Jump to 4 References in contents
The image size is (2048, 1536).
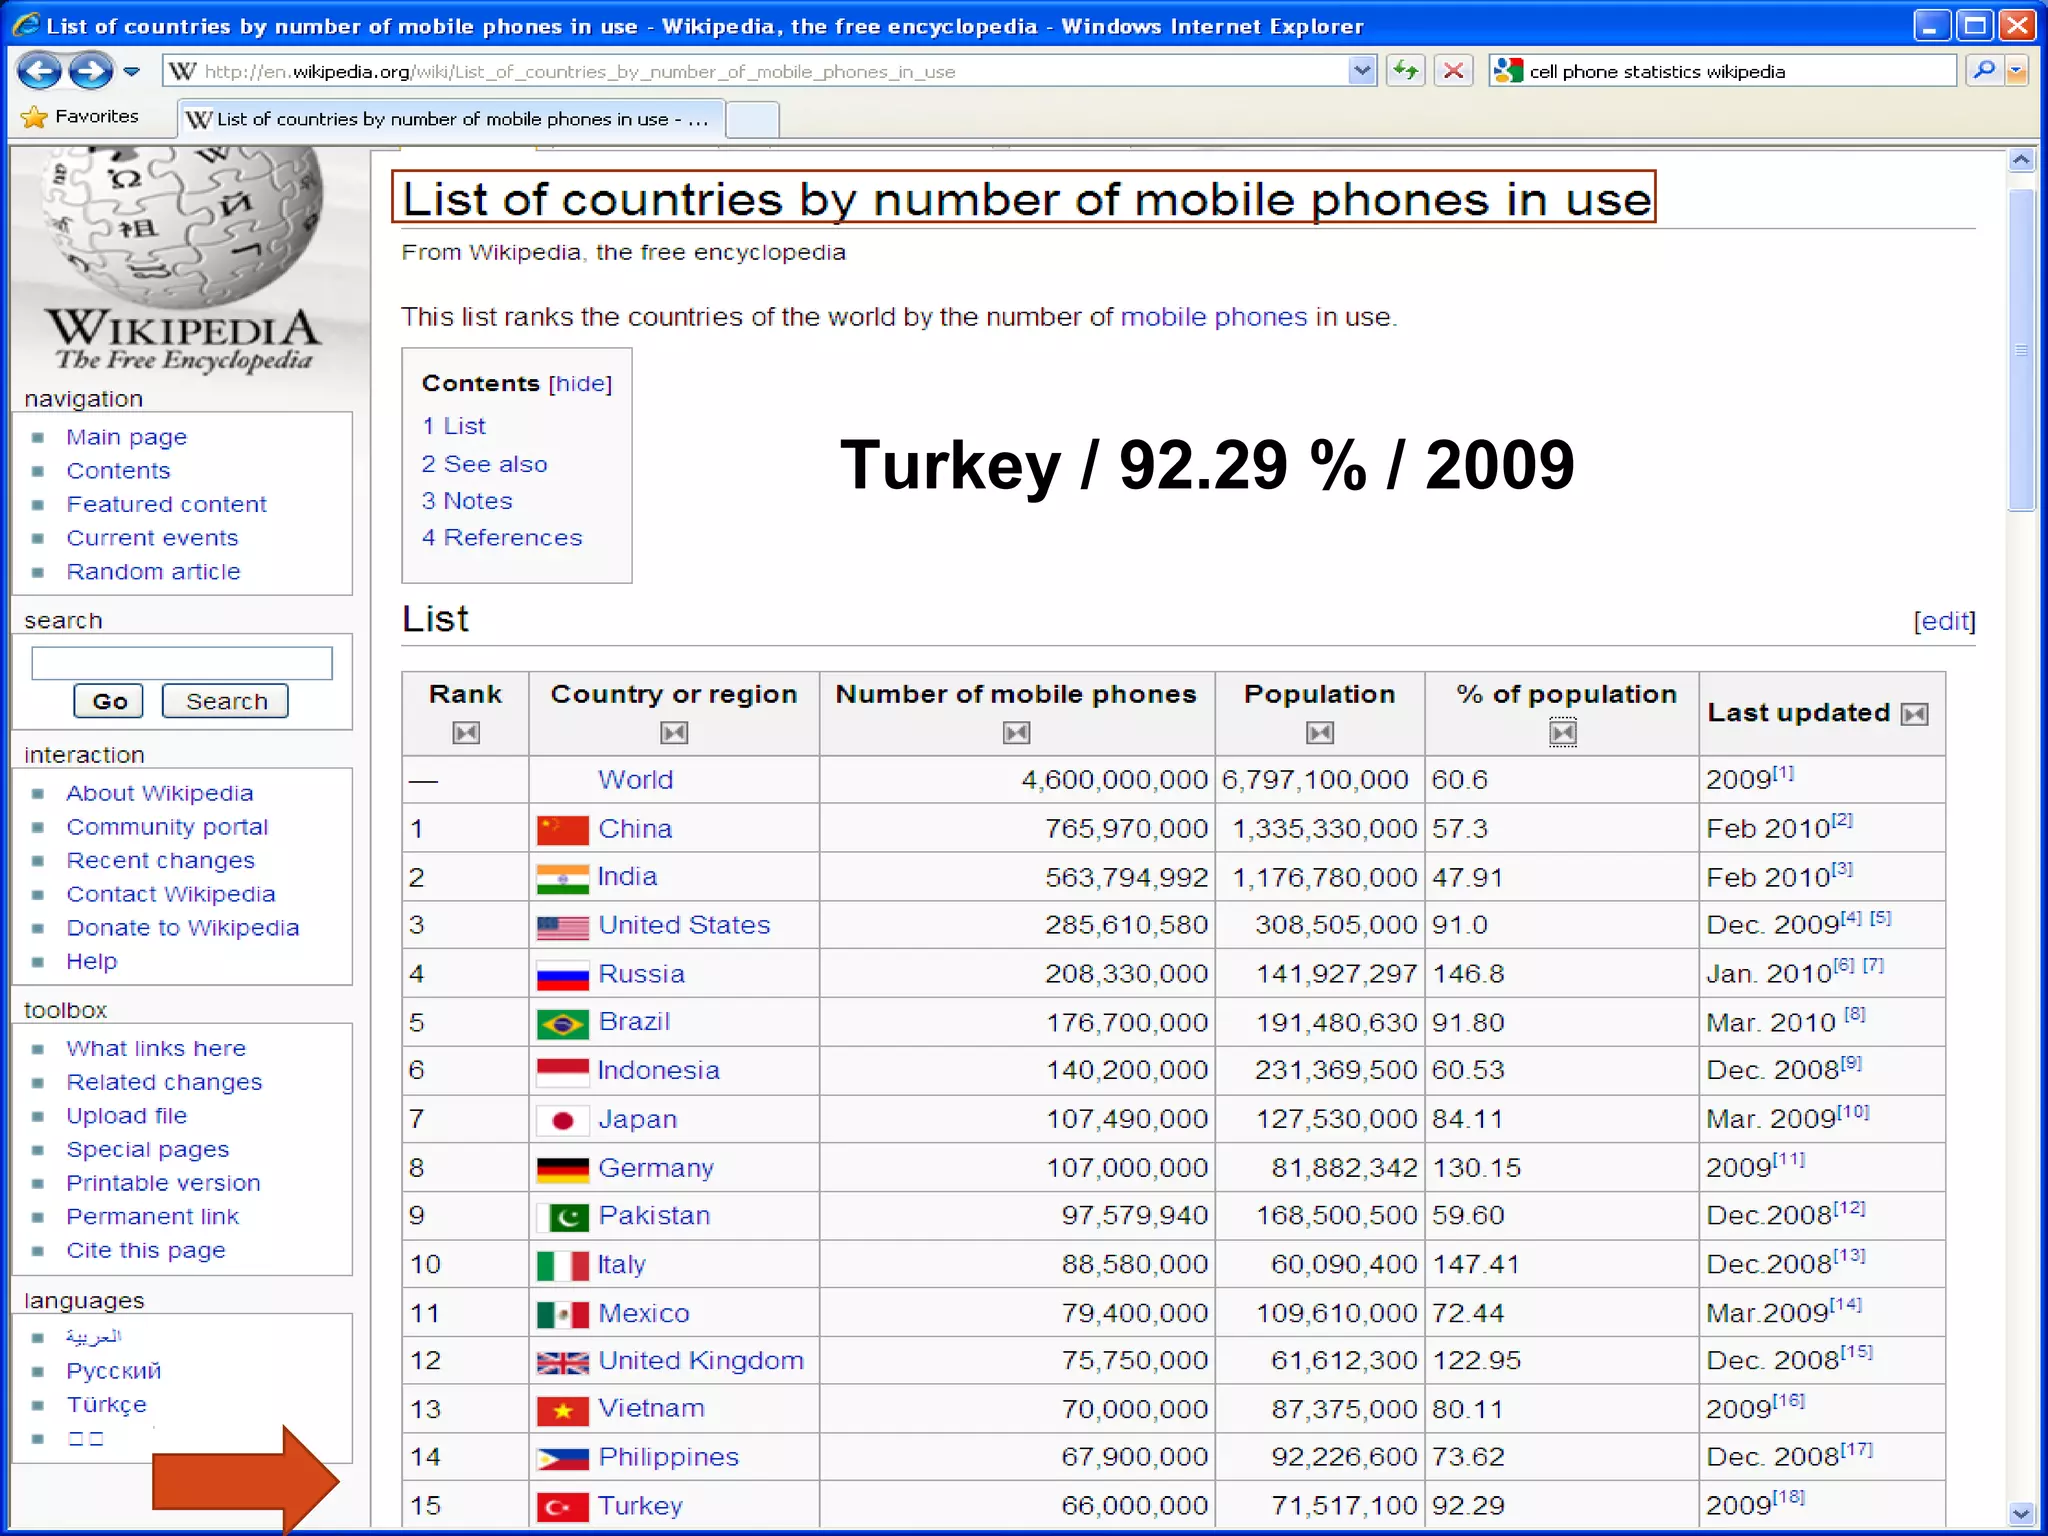coord(501,538)
